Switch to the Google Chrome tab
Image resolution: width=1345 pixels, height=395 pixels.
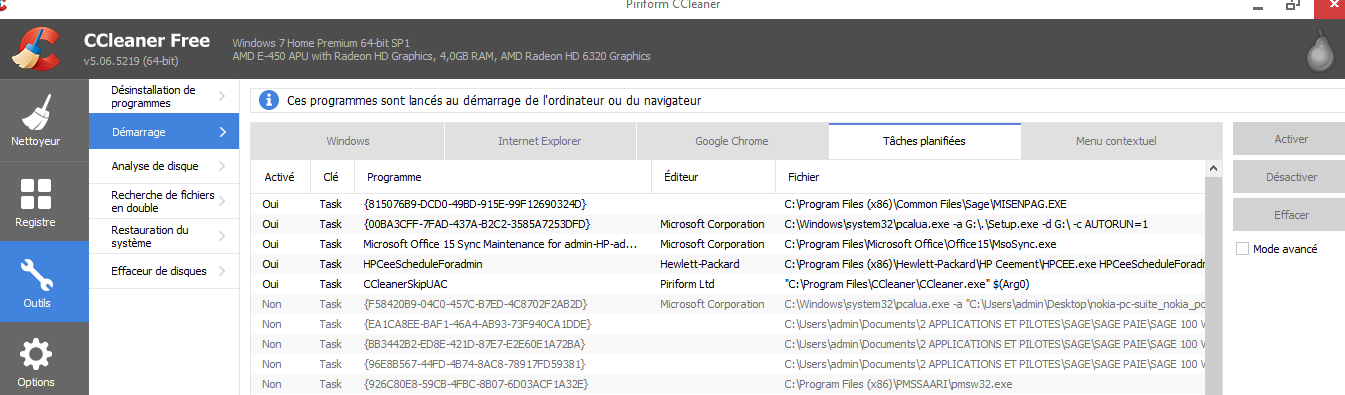click(x=732, y=141)
